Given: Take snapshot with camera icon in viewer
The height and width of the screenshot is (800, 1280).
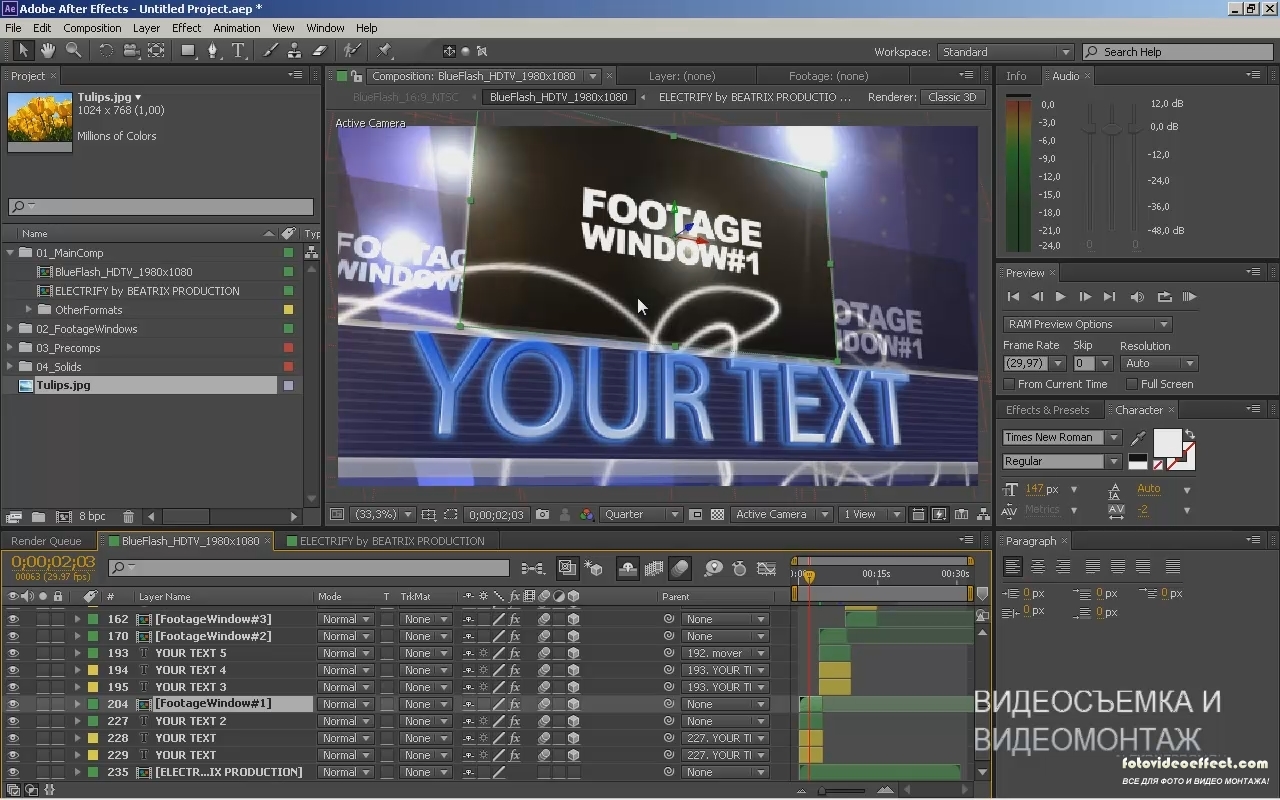Looking at the screenshot, I should tap(542, 515).
